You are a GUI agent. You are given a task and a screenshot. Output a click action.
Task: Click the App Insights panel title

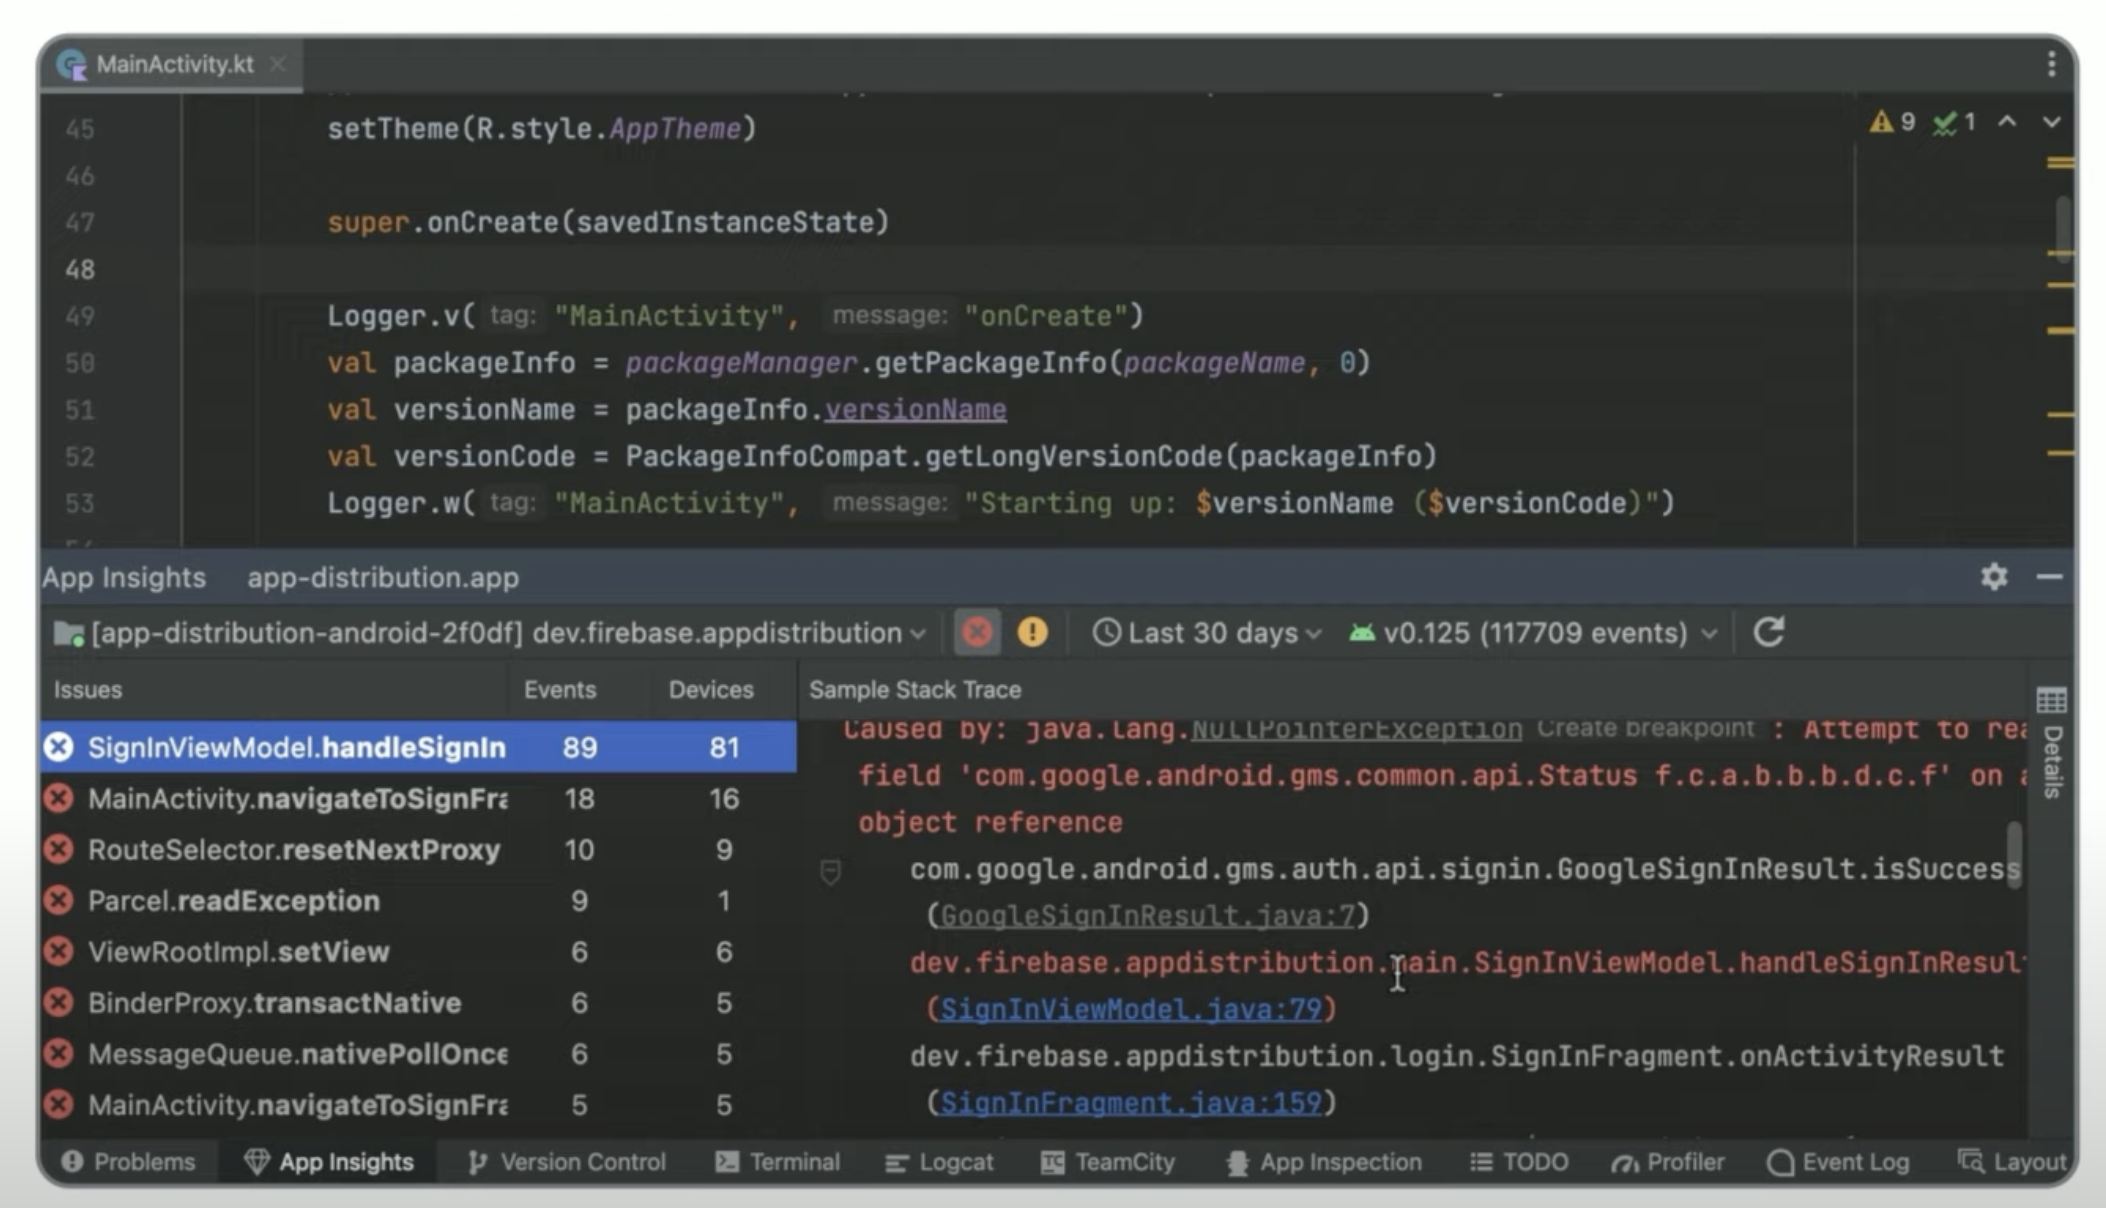124,577
